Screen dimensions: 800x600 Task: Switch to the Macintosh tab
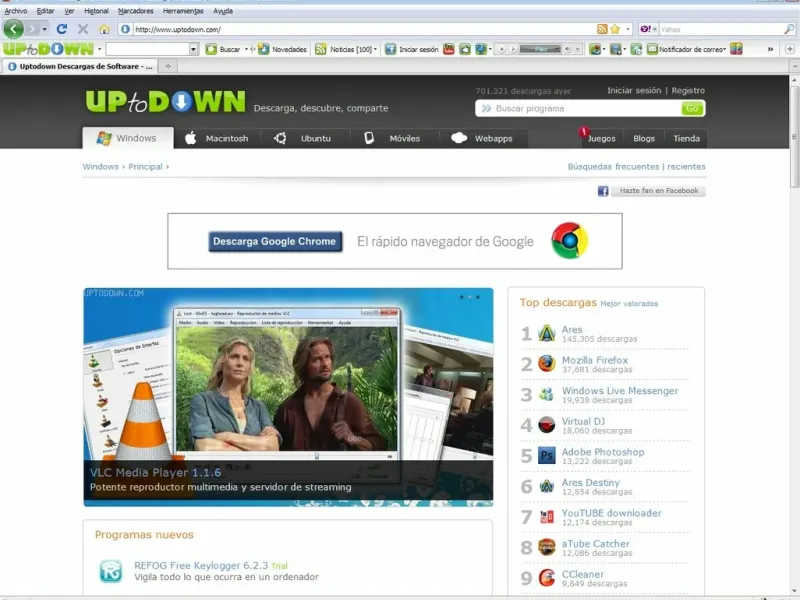pos(217,138)
